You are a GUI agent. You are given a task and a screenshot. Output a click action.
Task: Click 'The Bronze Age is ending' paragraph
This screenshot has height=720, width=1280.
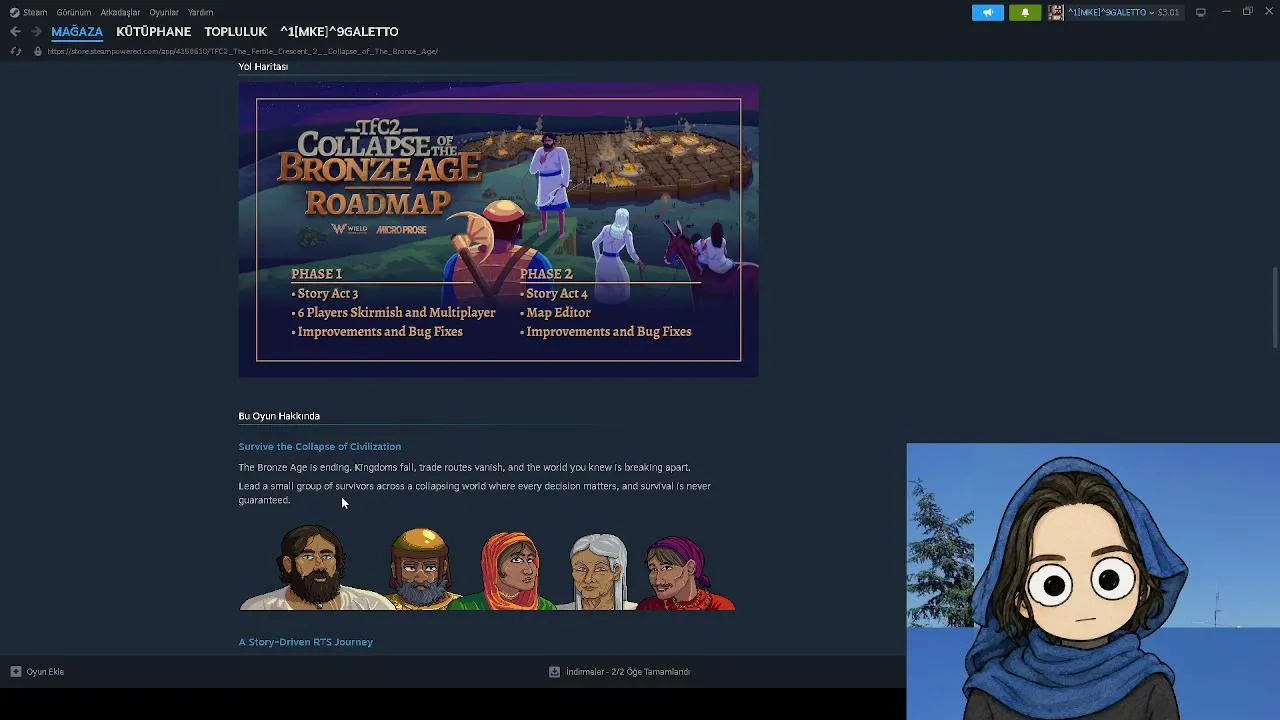coord(464,467)
